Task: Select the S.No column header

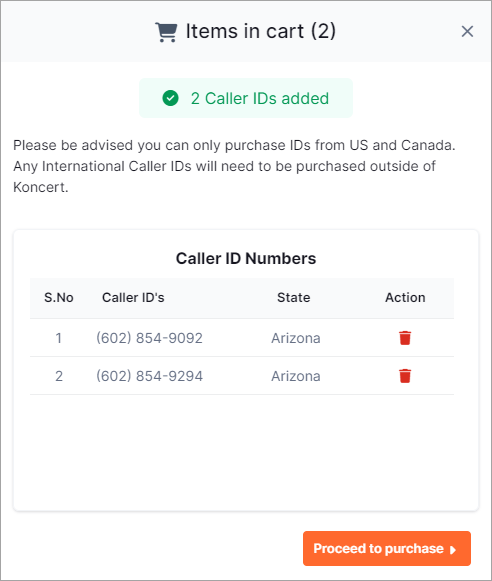Action: tap(59, 298)
